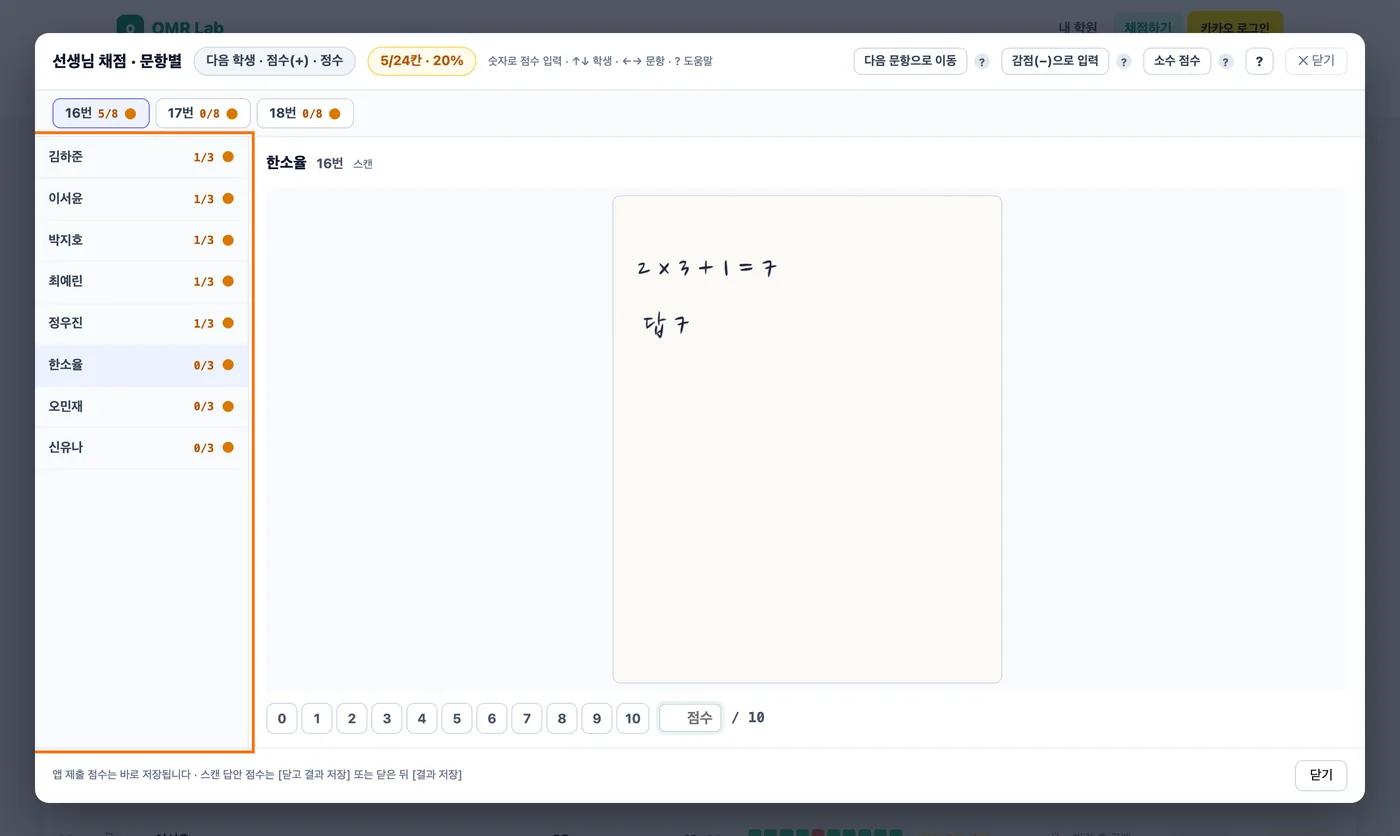Toggle 감점(−)으로 입력 mode
Viewport: 1400px width, 836px height.
click(1055, 61)
